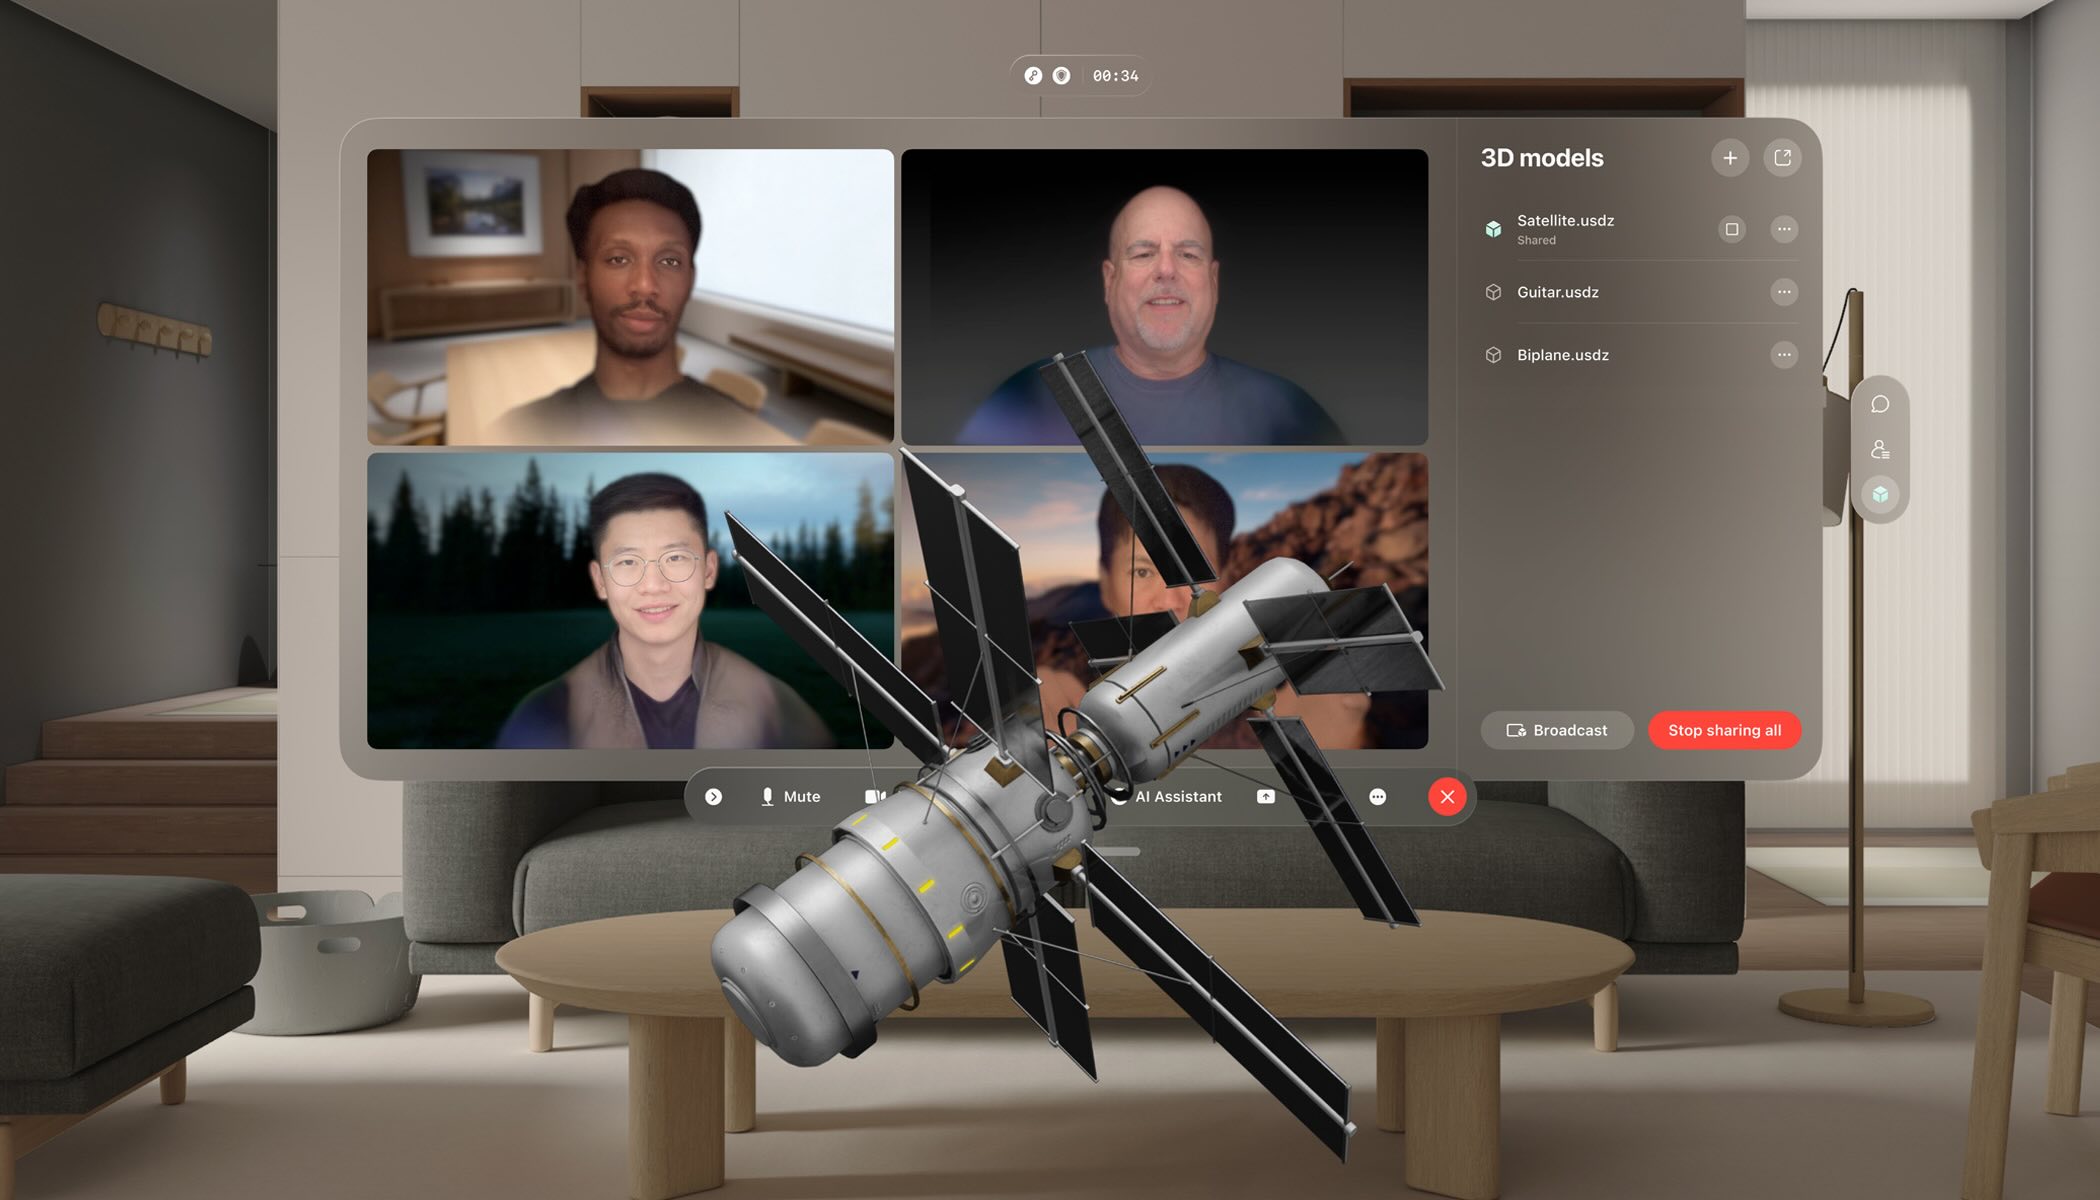Select the 3D models cube icon in sidebar

[x=1881, y=492]
